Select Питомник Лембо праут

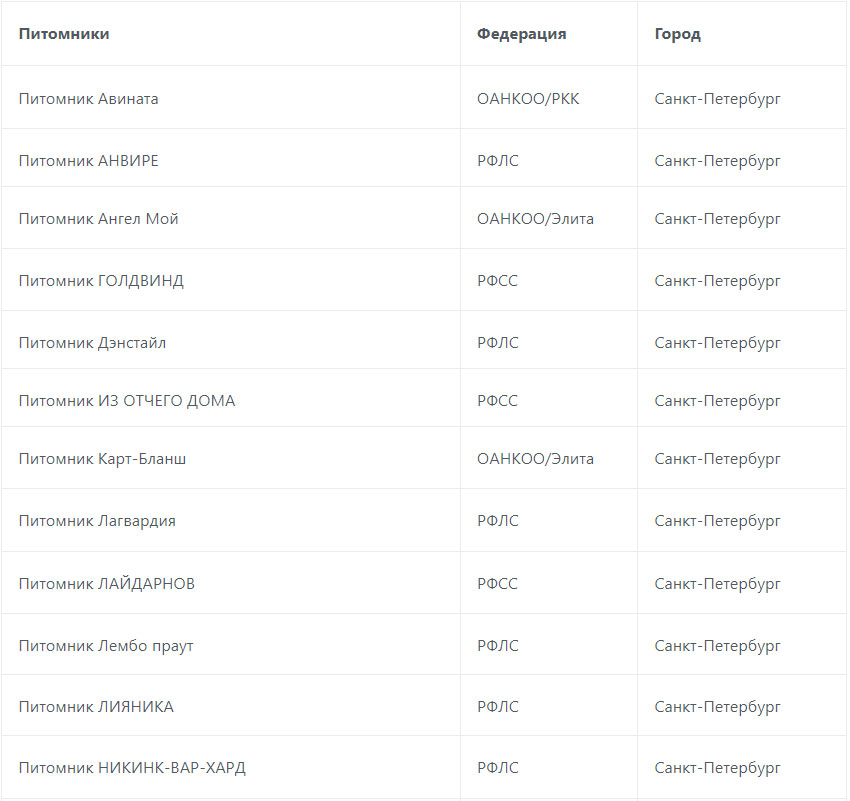click(x=106, y=645)
